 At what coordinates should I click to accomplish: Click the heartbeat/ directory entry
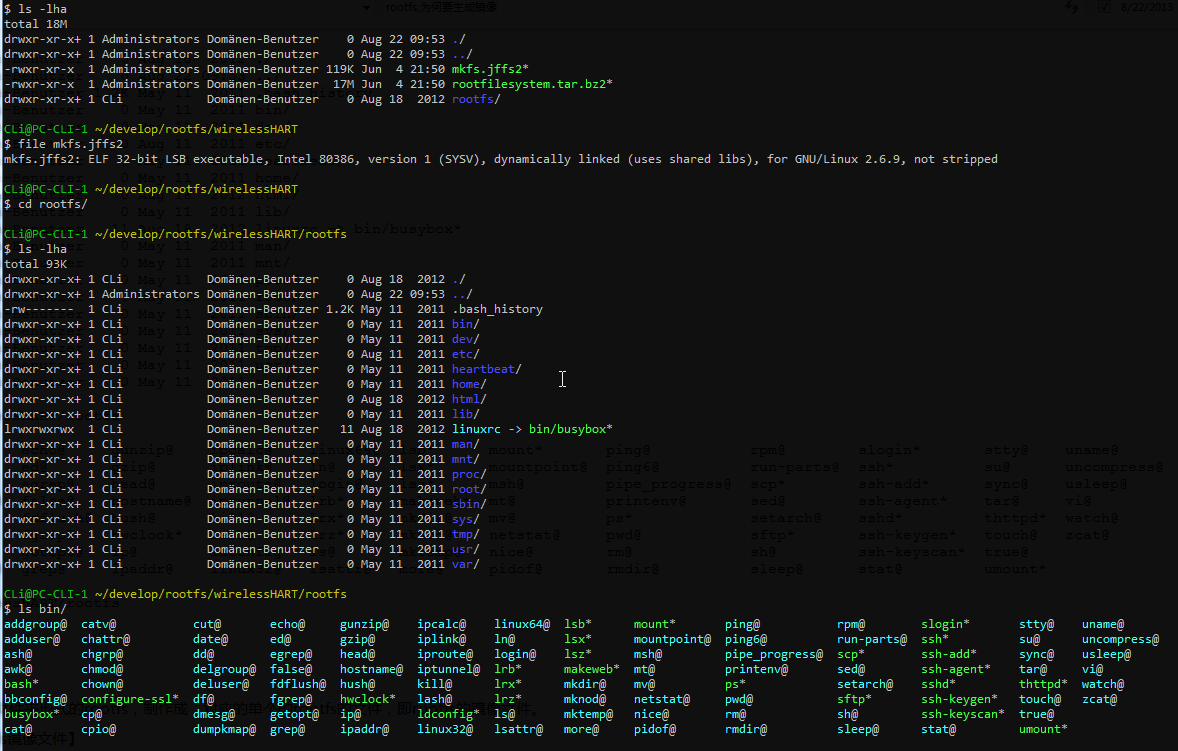(486, 369)
